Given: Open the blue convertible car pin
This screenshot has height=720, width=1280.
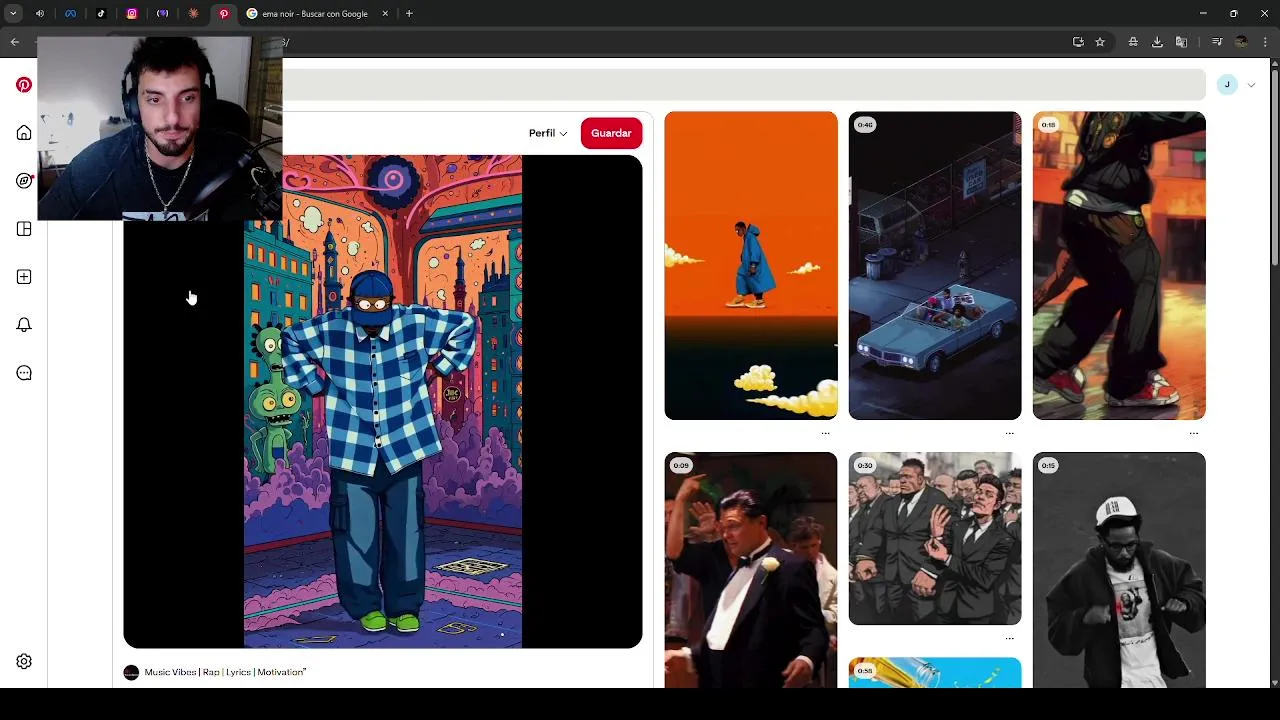Looking at the screenshot, I should point(935,265).
